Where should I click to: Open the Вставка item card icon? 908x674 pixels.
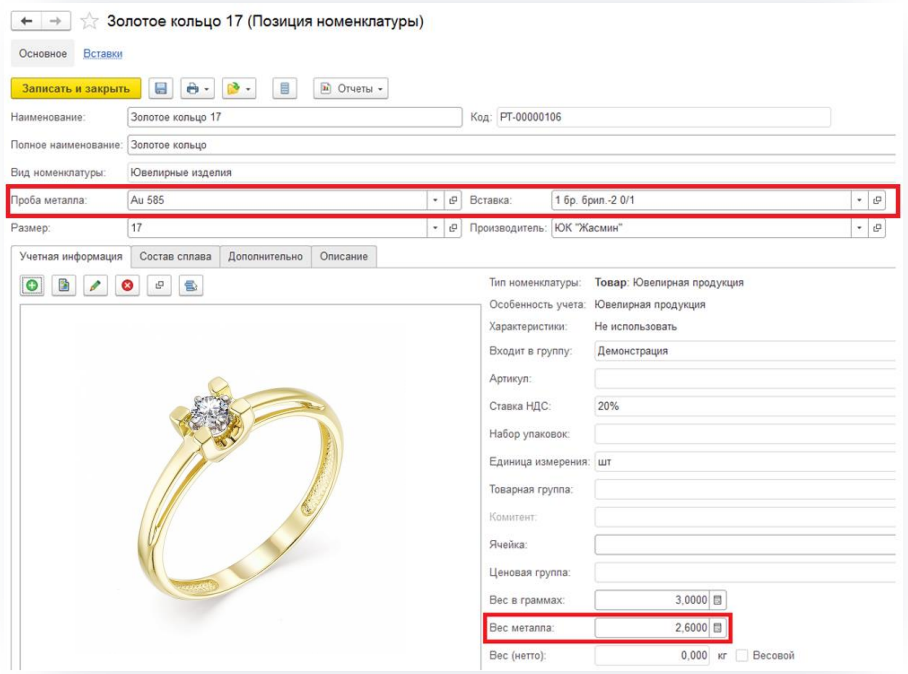pos(877,200)
